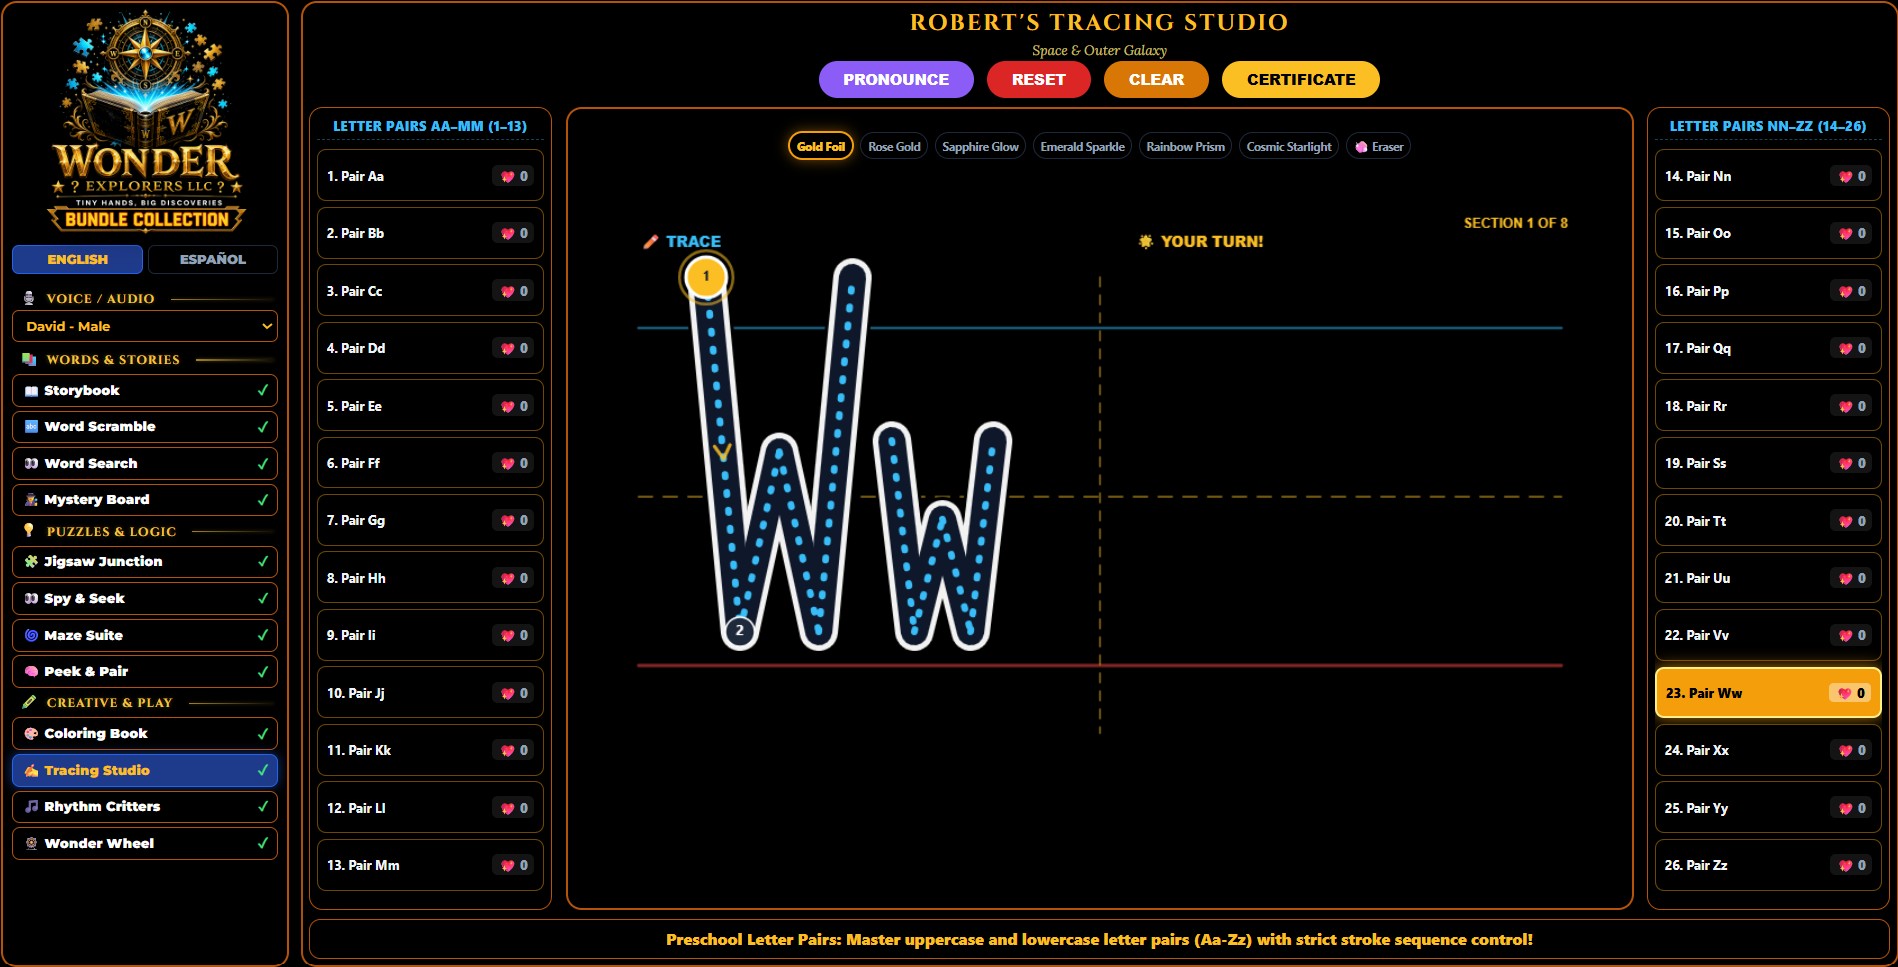The height and width of the screenshot is (967, 1898).
Task: Choose the Rainbow Prism pen style
Action: point(1185,147)
